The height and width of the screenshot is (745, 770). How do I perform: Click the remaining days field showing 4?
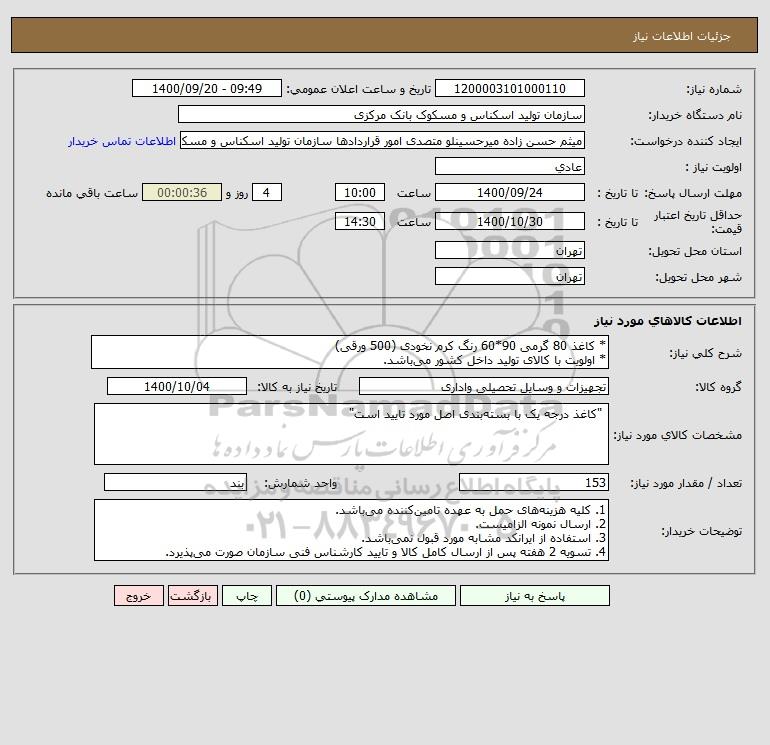point(267,193)
